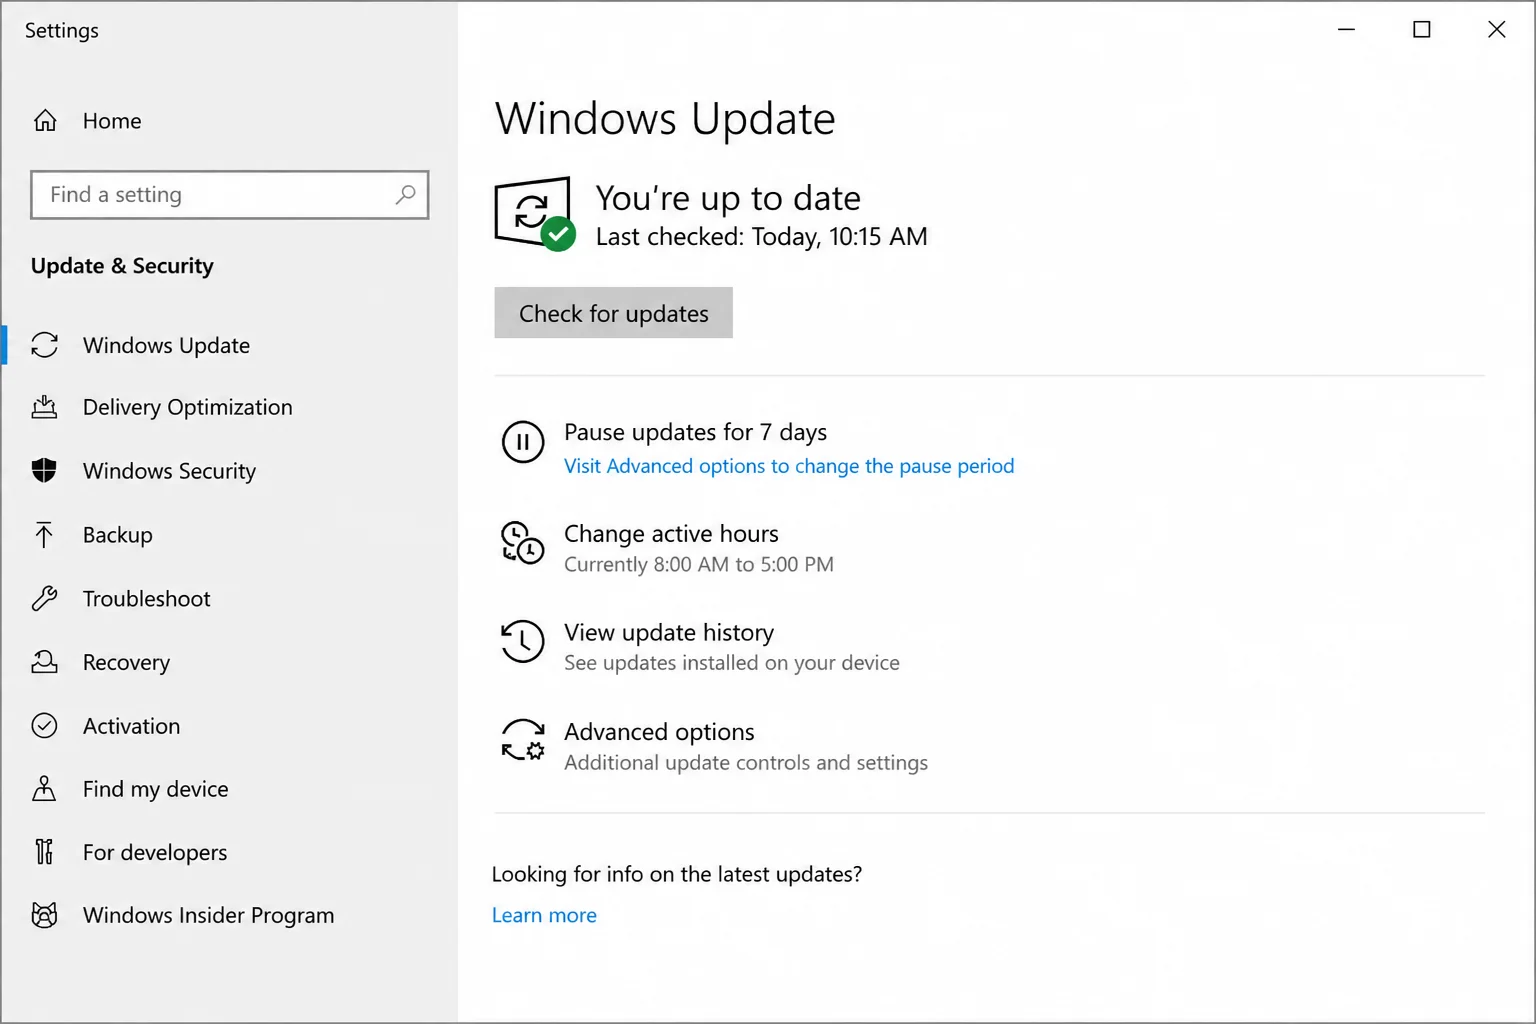
Task: Click the pause circle icon
Action: pyautogui.click(x=523, y=442)
